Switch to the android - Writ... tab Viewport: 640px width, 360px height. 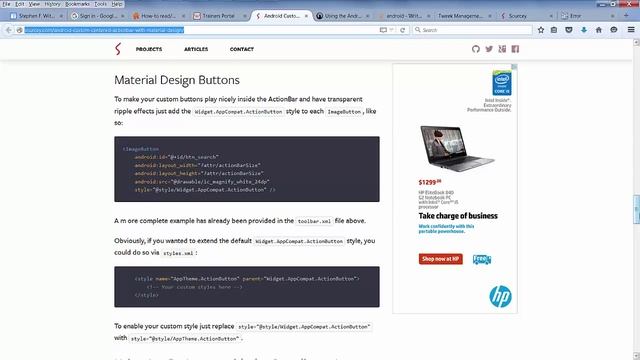click(x=403, y=16)
